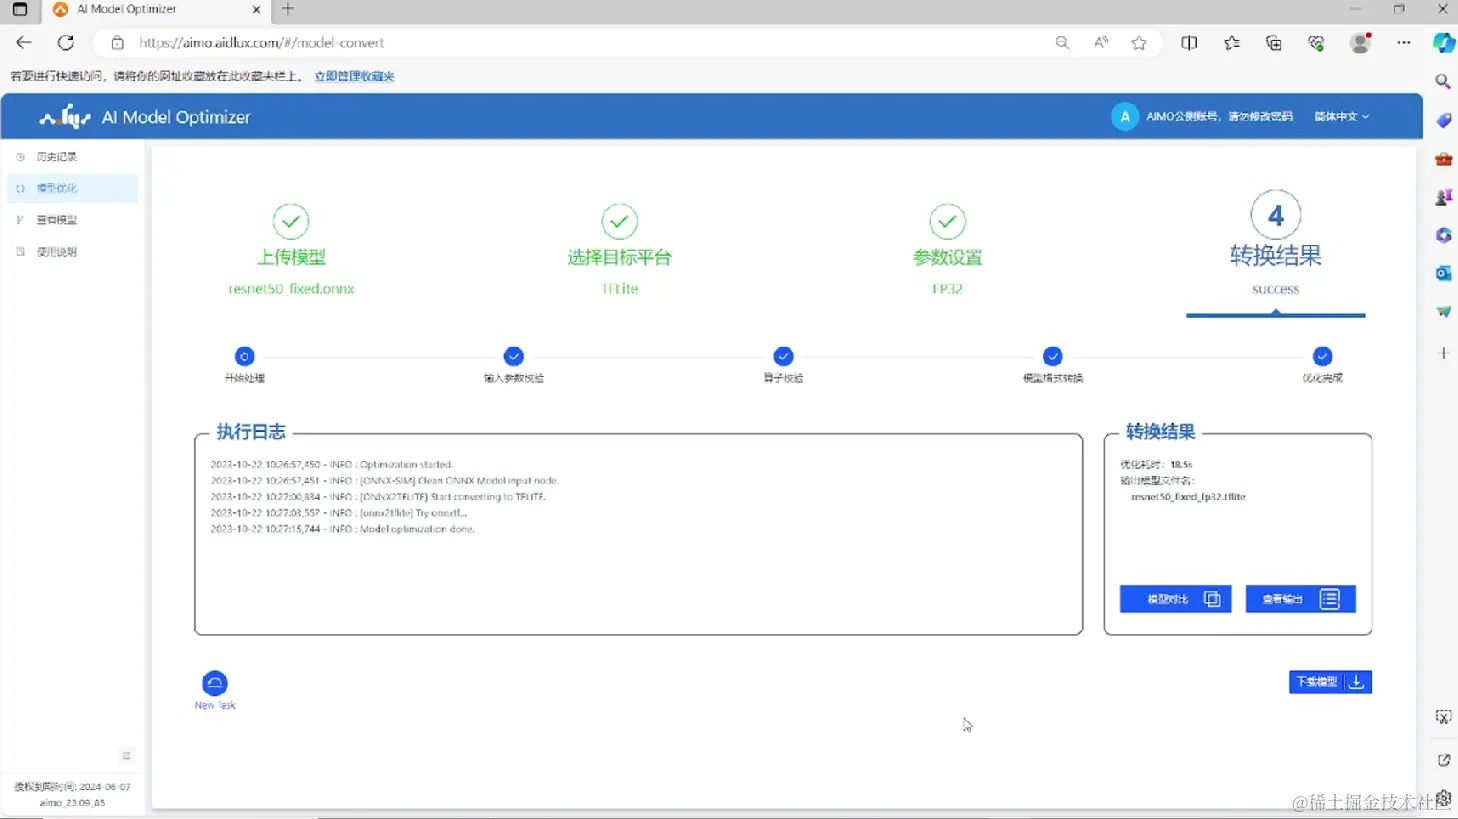Click the address bar URL
This screenshot has width=1458, height=819.
coord(262,43)
